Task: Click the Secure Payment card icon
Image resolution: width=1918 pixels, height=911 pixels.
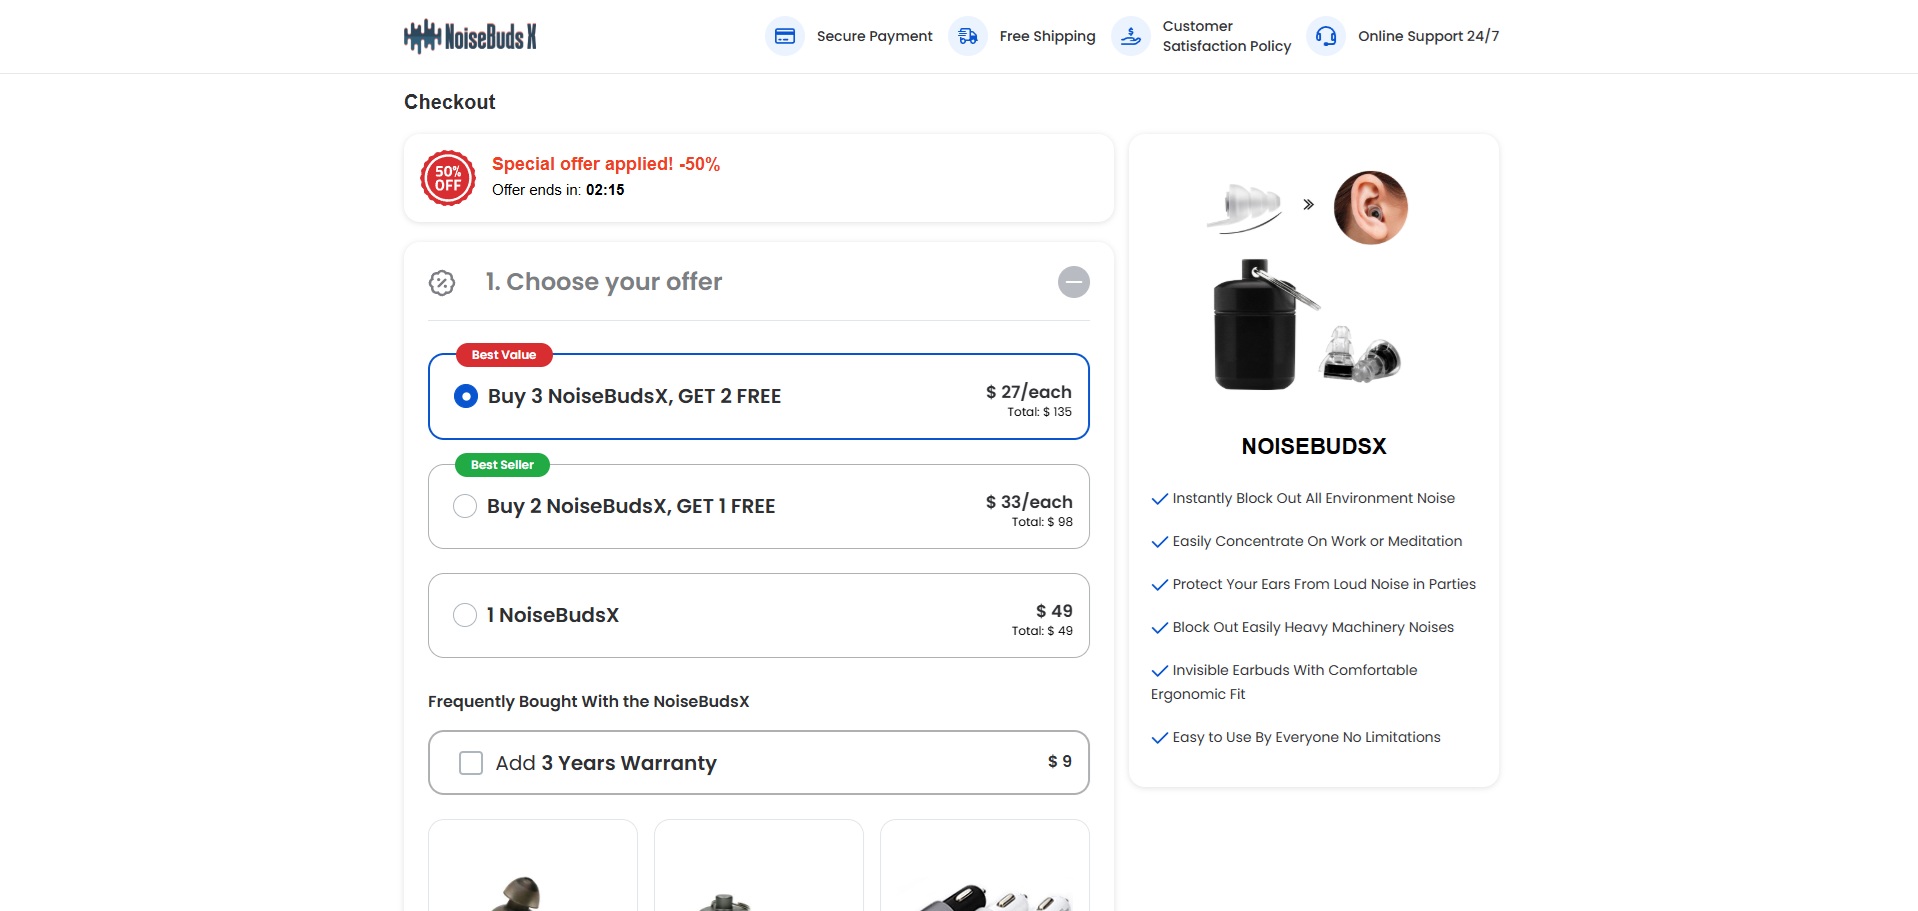Action: pos(785,37)
